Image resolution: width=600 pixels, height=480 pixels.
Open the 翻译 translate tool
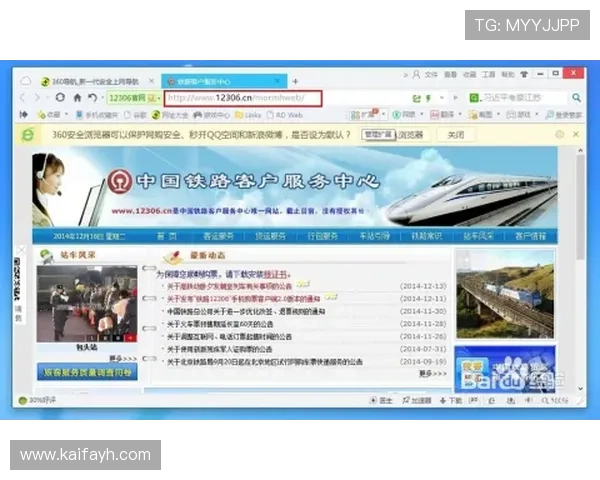pyautogui.click(x=442, y=114)
